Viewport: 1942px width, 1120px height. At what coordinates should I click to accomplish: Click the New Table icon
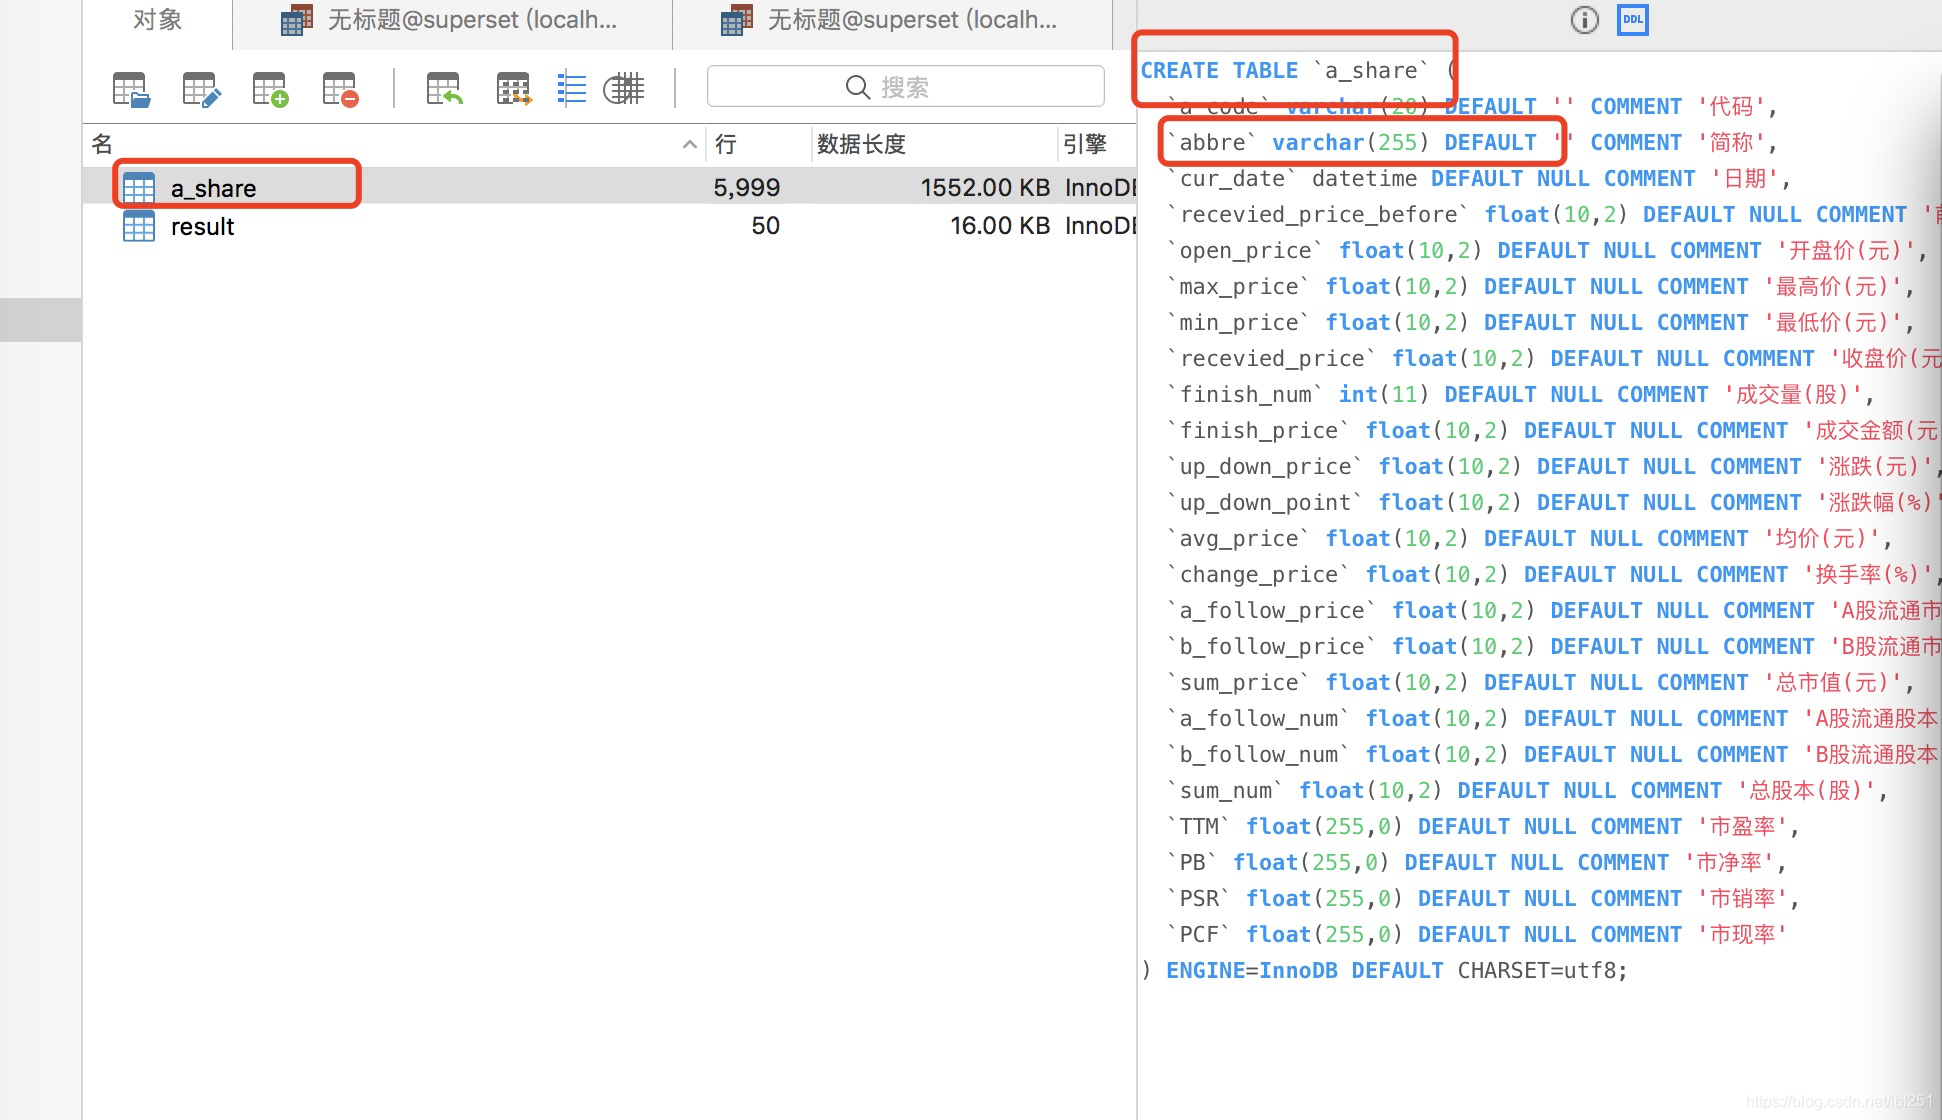(268, 88)
